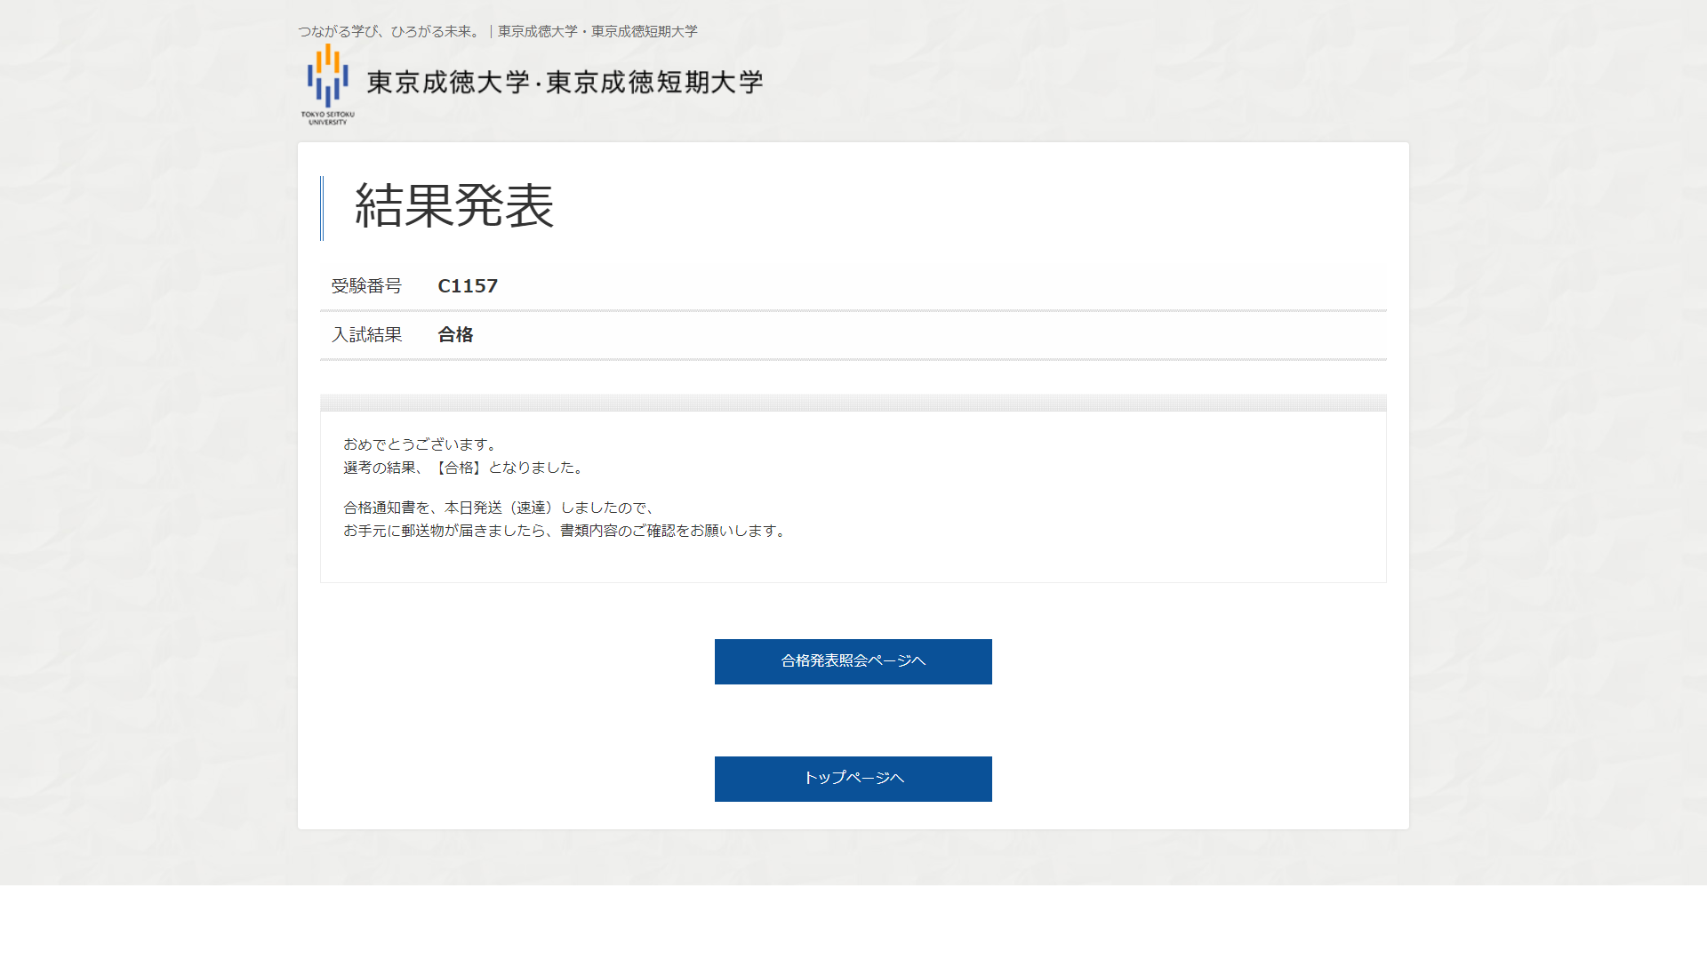This screenshot has width=1707, height=960.
Task: Click the blank space between the two blue buttons
Action: tap(853, 720)
